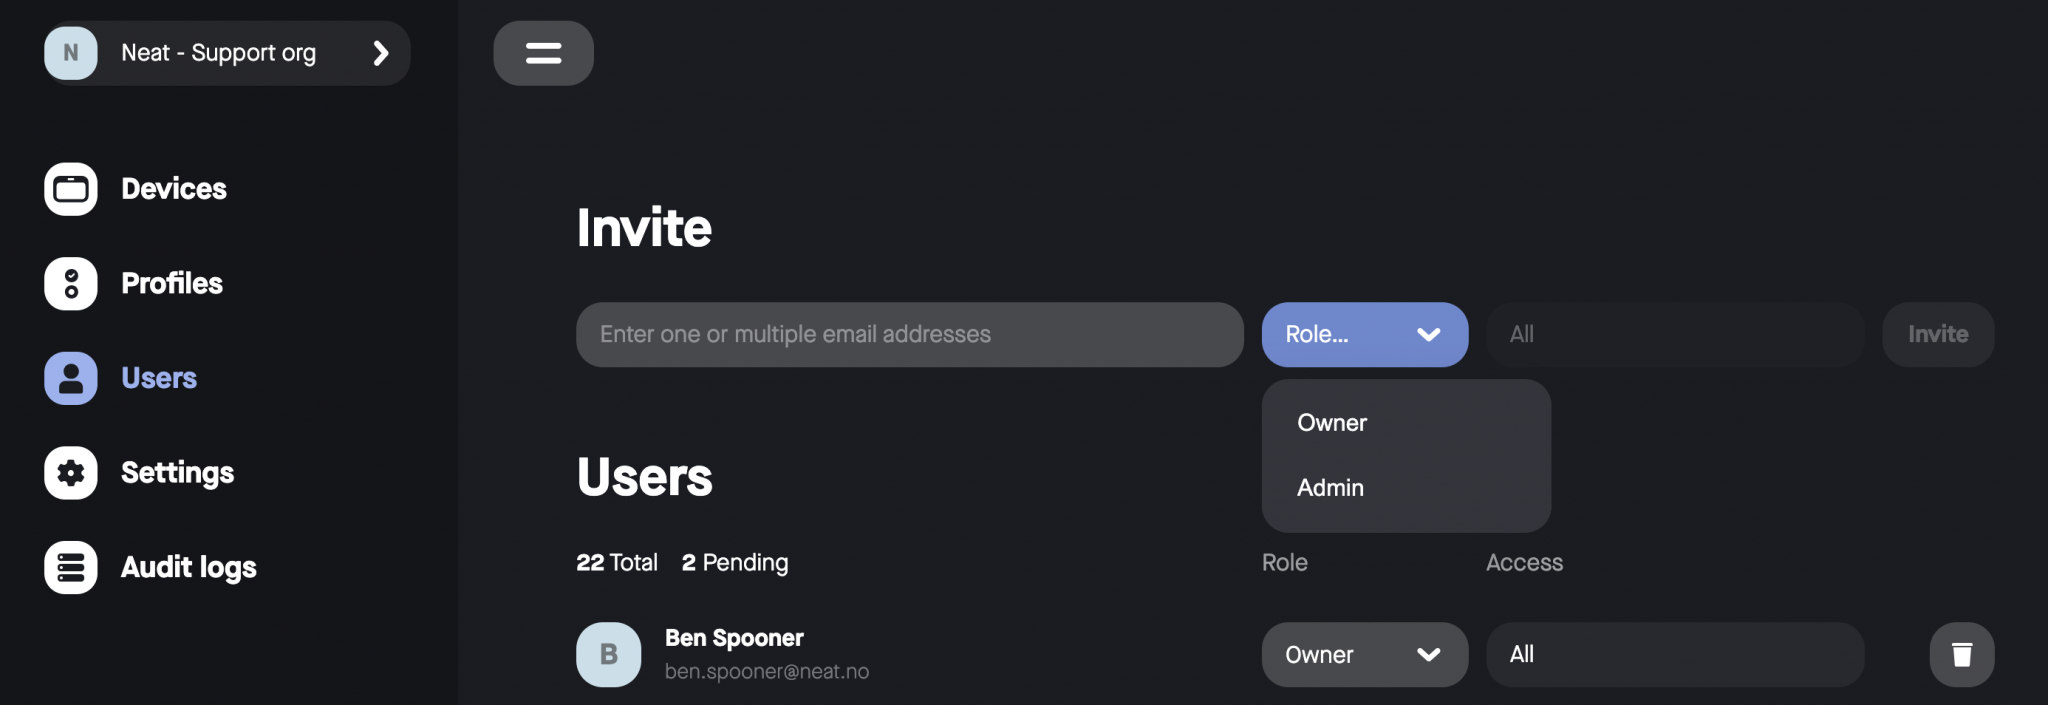Open Audit logs using the stacked-list icon
The width and height of the screenshot is (2048, 705).
click(x=70, y=567)
